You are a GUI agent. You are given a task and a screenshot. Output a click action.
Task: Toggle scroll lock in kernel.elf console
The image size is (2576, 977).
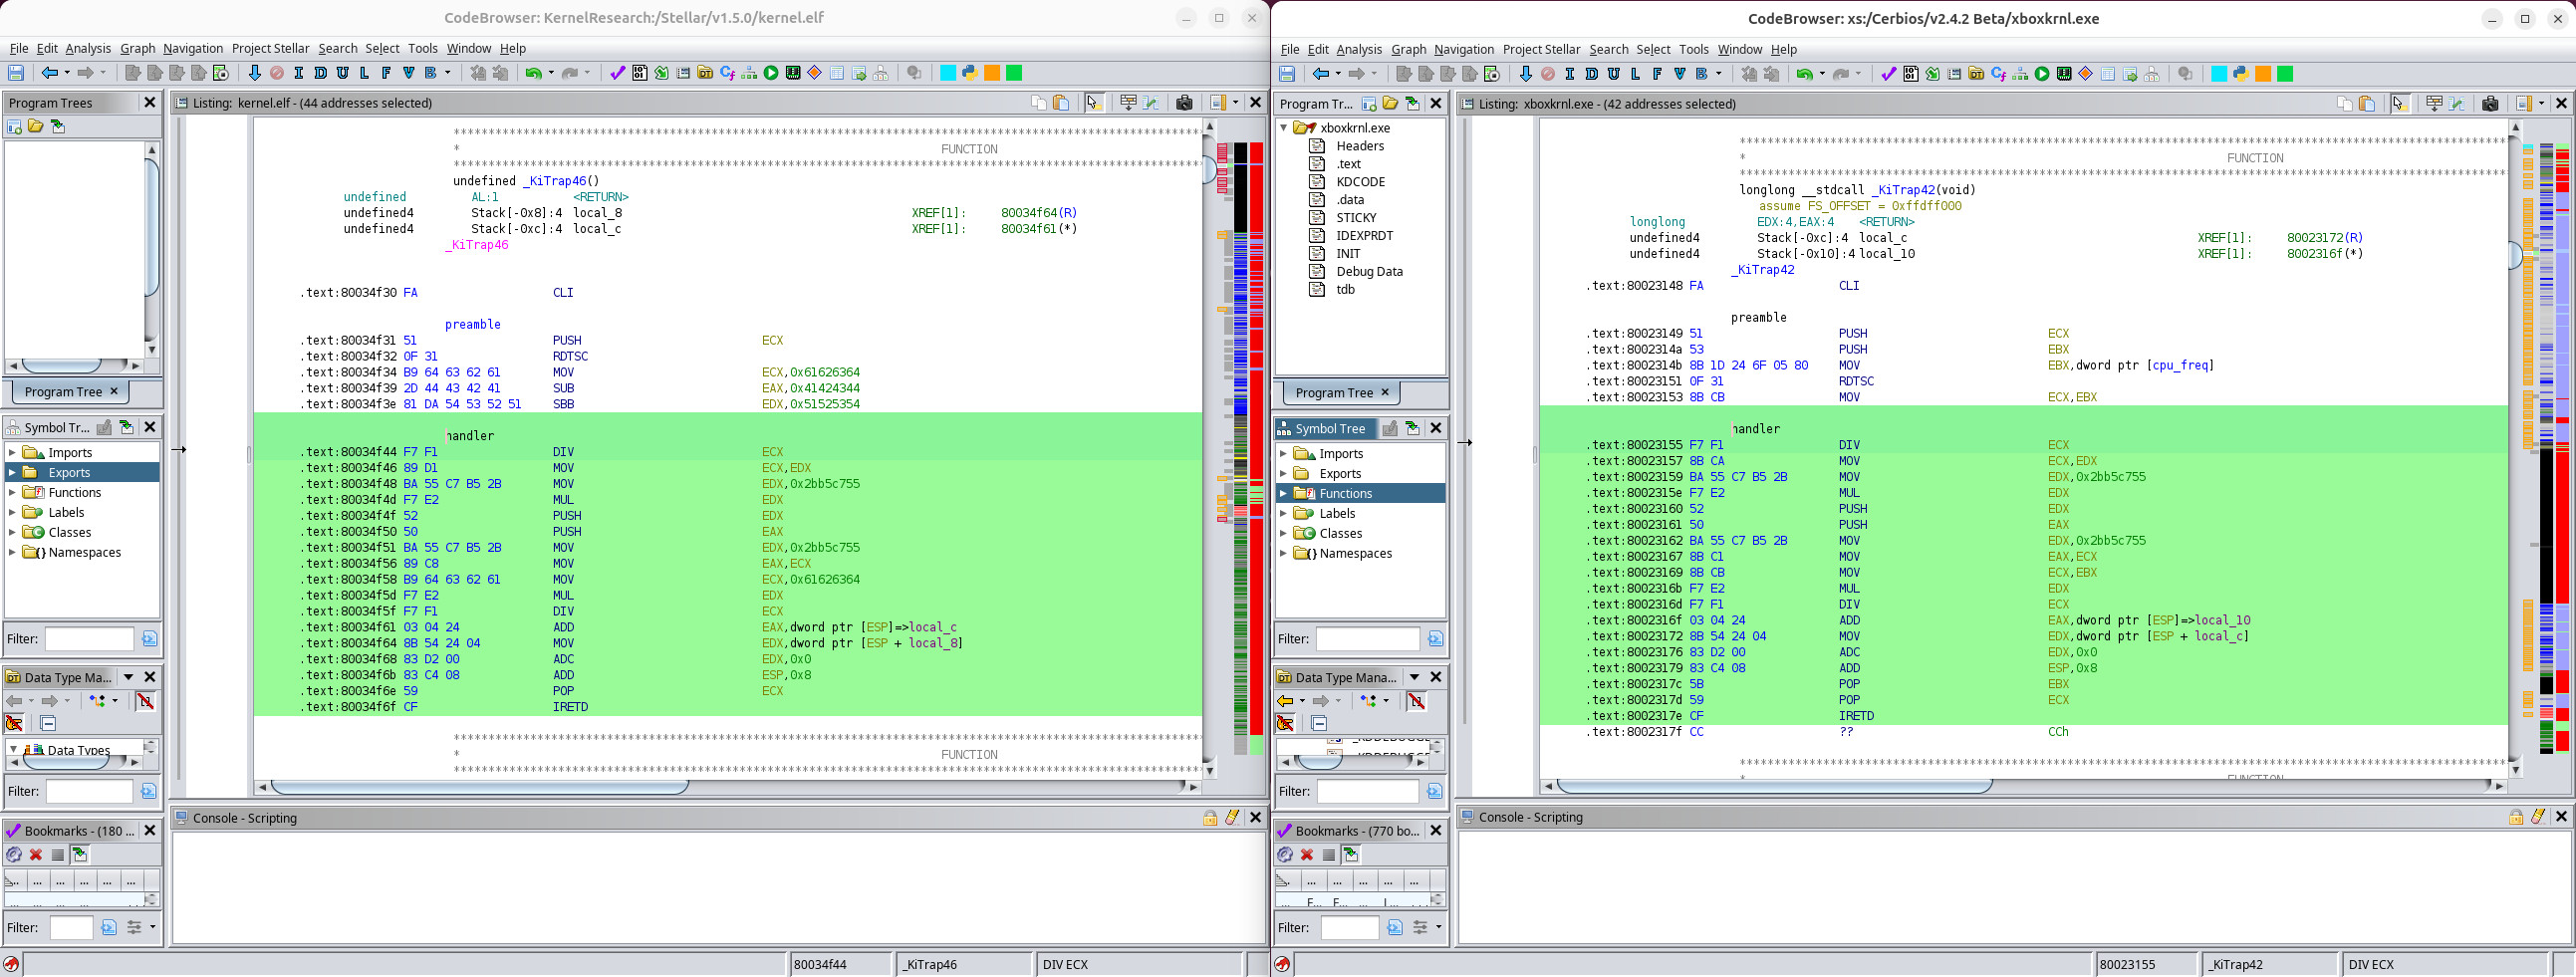pyautogui.click(x=1210, y=818)
